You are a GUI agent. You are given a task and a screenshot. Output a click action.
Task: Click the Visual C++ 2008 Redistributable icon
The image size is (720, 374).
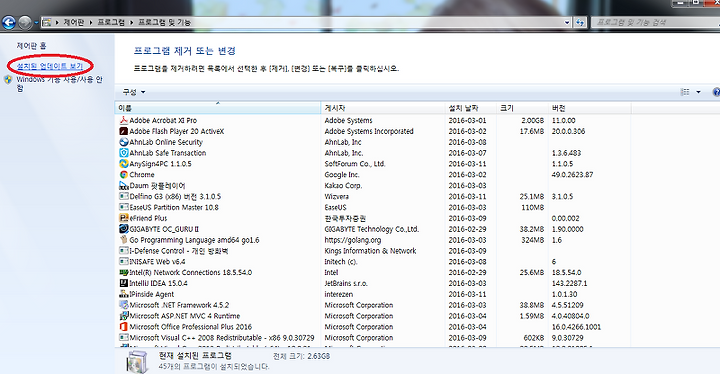pos(124,338)
